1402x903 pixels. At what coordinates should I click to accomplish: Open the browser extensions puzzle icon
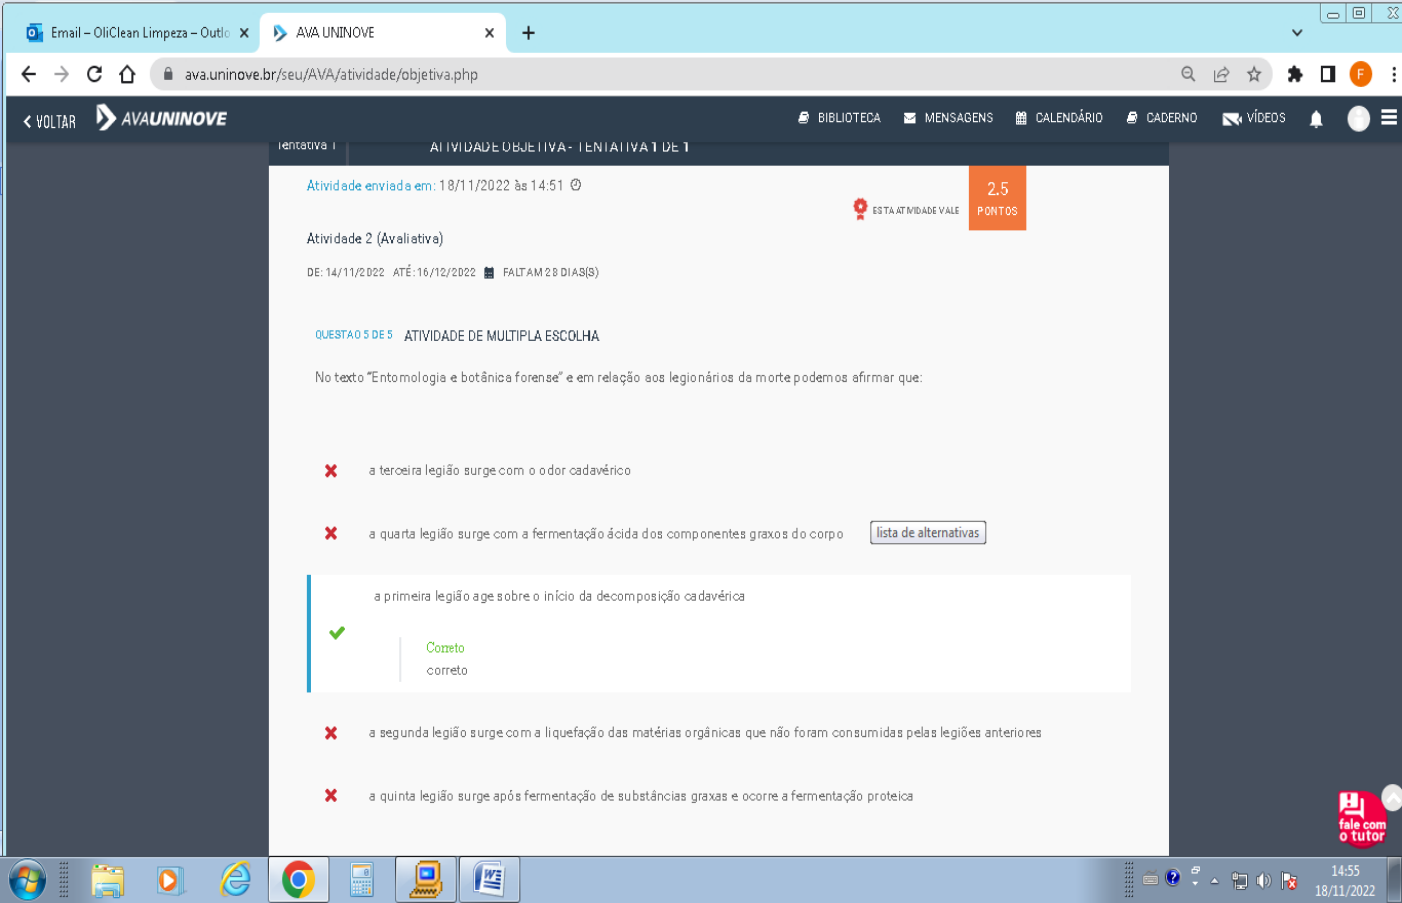(1295, 74)
